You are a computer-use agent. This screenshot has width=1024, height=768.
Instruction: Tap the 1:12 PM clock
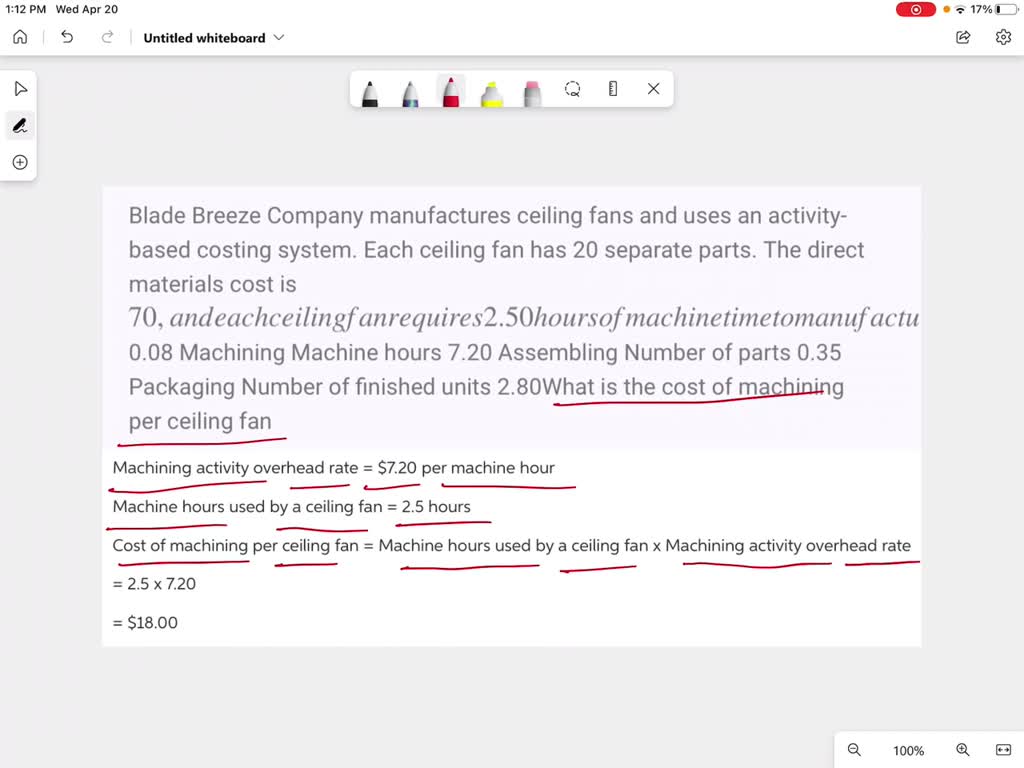(x=25, y=9)
